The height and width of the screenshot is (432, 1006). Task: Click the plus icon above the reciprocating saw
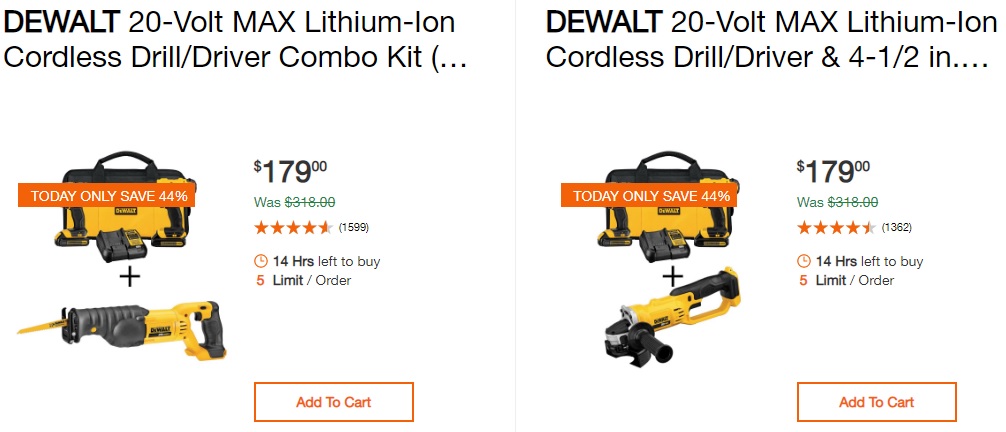point(129,276)
